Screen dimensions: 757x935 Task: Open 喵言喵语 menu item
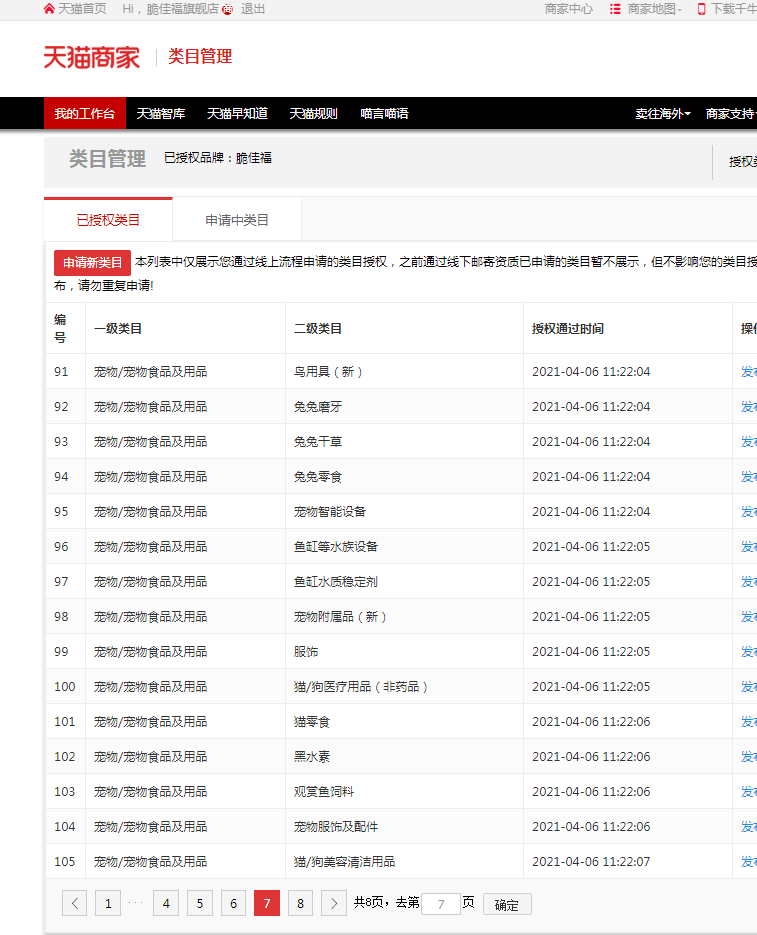coord(384,113)
